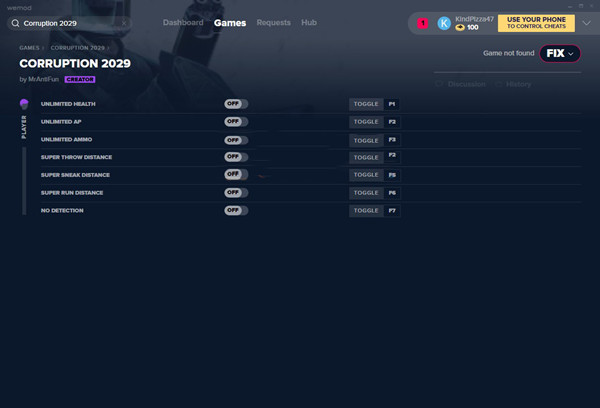
Task: Enable the Unlimited Health cheat switch
Action: point(236,104)
